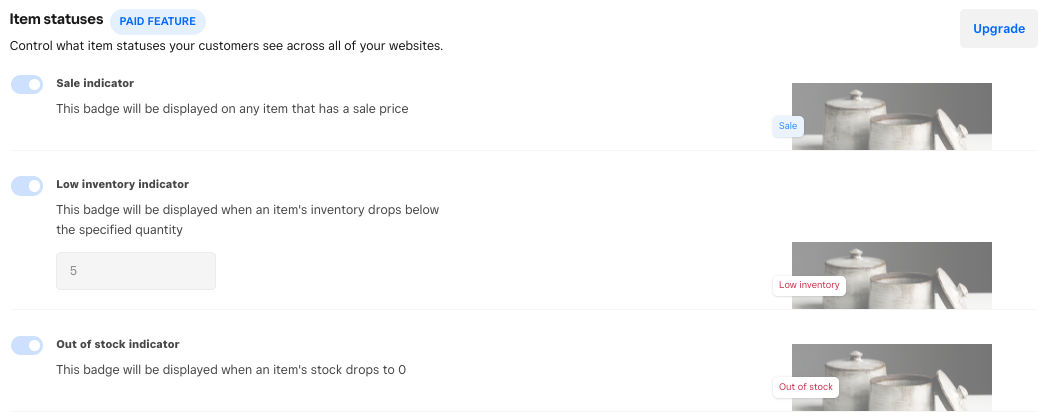Select the Low inventory preview image

tap(891, 276)
